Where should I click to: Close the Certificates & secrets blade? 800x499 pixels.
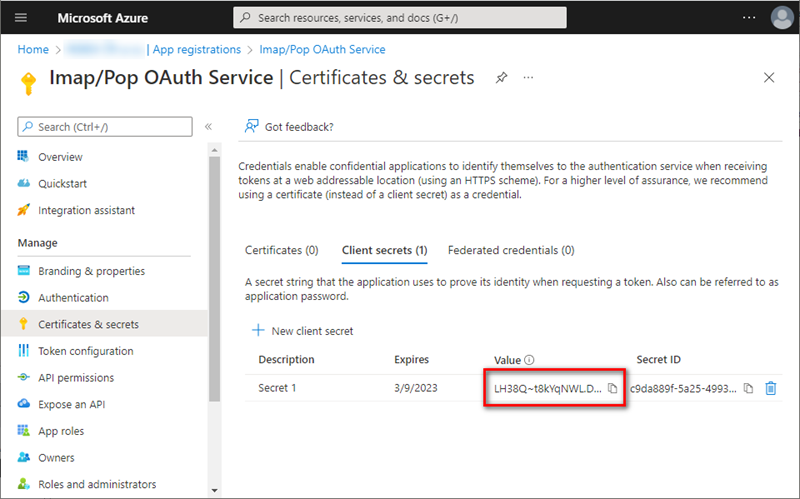tap(769, 78)
